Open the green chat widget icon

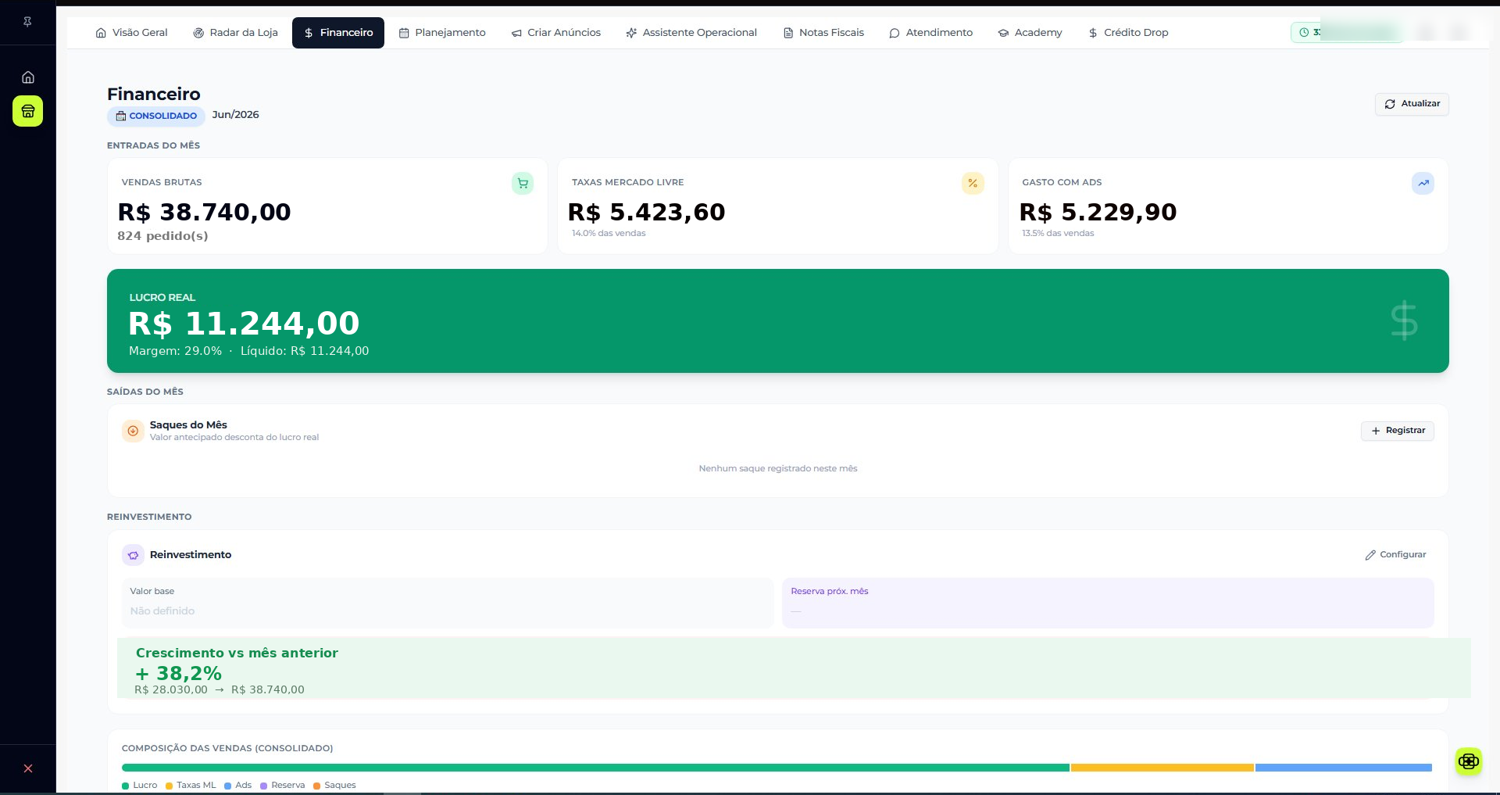[1468, 761]
